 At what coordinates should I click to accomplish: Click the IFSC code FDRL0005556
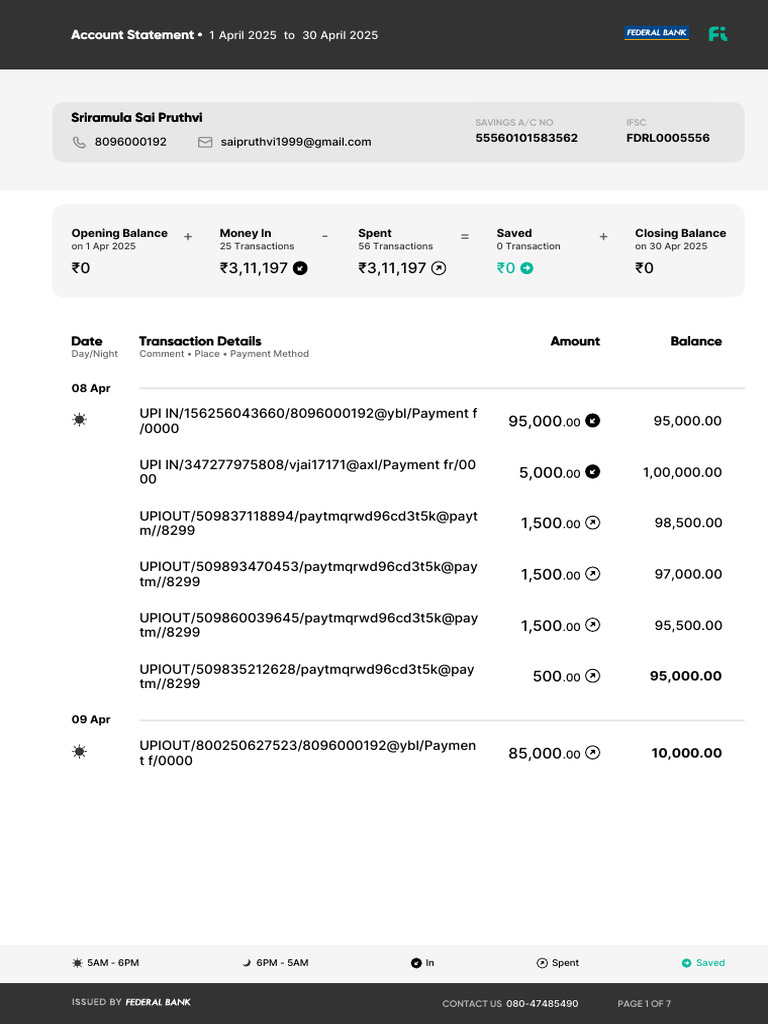tap(668, 138)
